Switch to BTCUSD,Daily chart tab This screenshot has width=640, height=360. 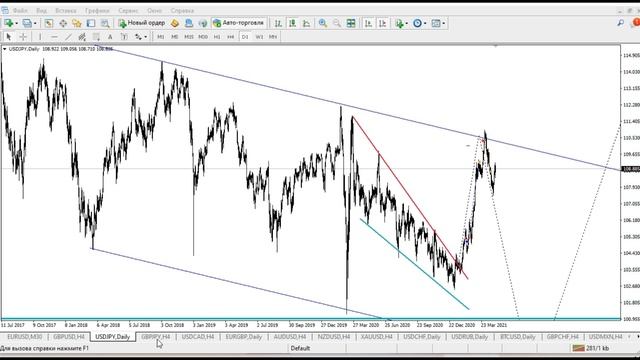click(518, 337)
